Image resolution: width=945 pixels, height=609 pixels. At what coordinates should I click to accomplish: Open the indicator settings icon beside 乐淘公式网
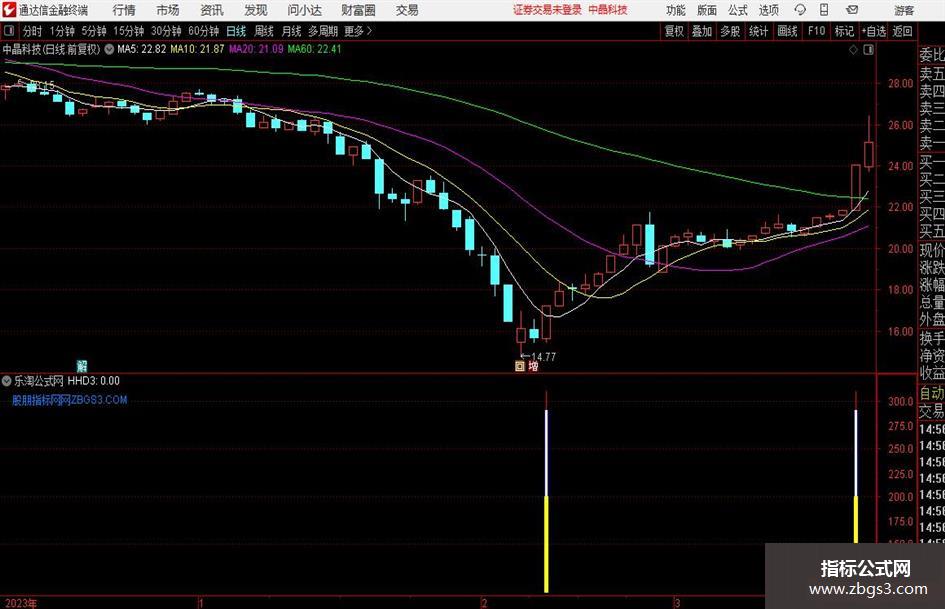click(7, 381)
